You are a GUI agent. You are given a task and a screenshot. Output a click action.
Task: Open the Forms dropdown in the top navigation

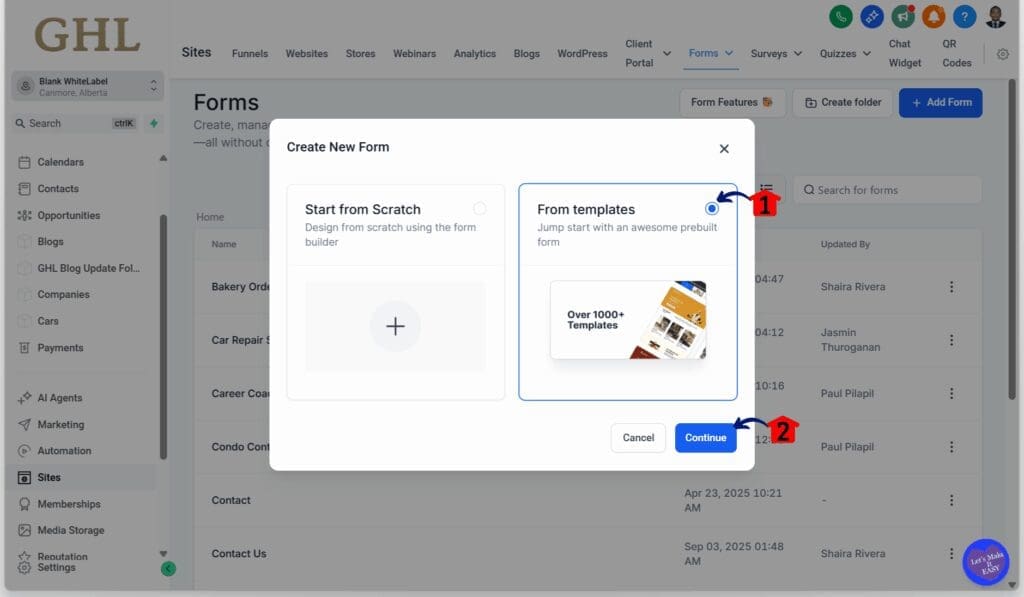[710, 53]
